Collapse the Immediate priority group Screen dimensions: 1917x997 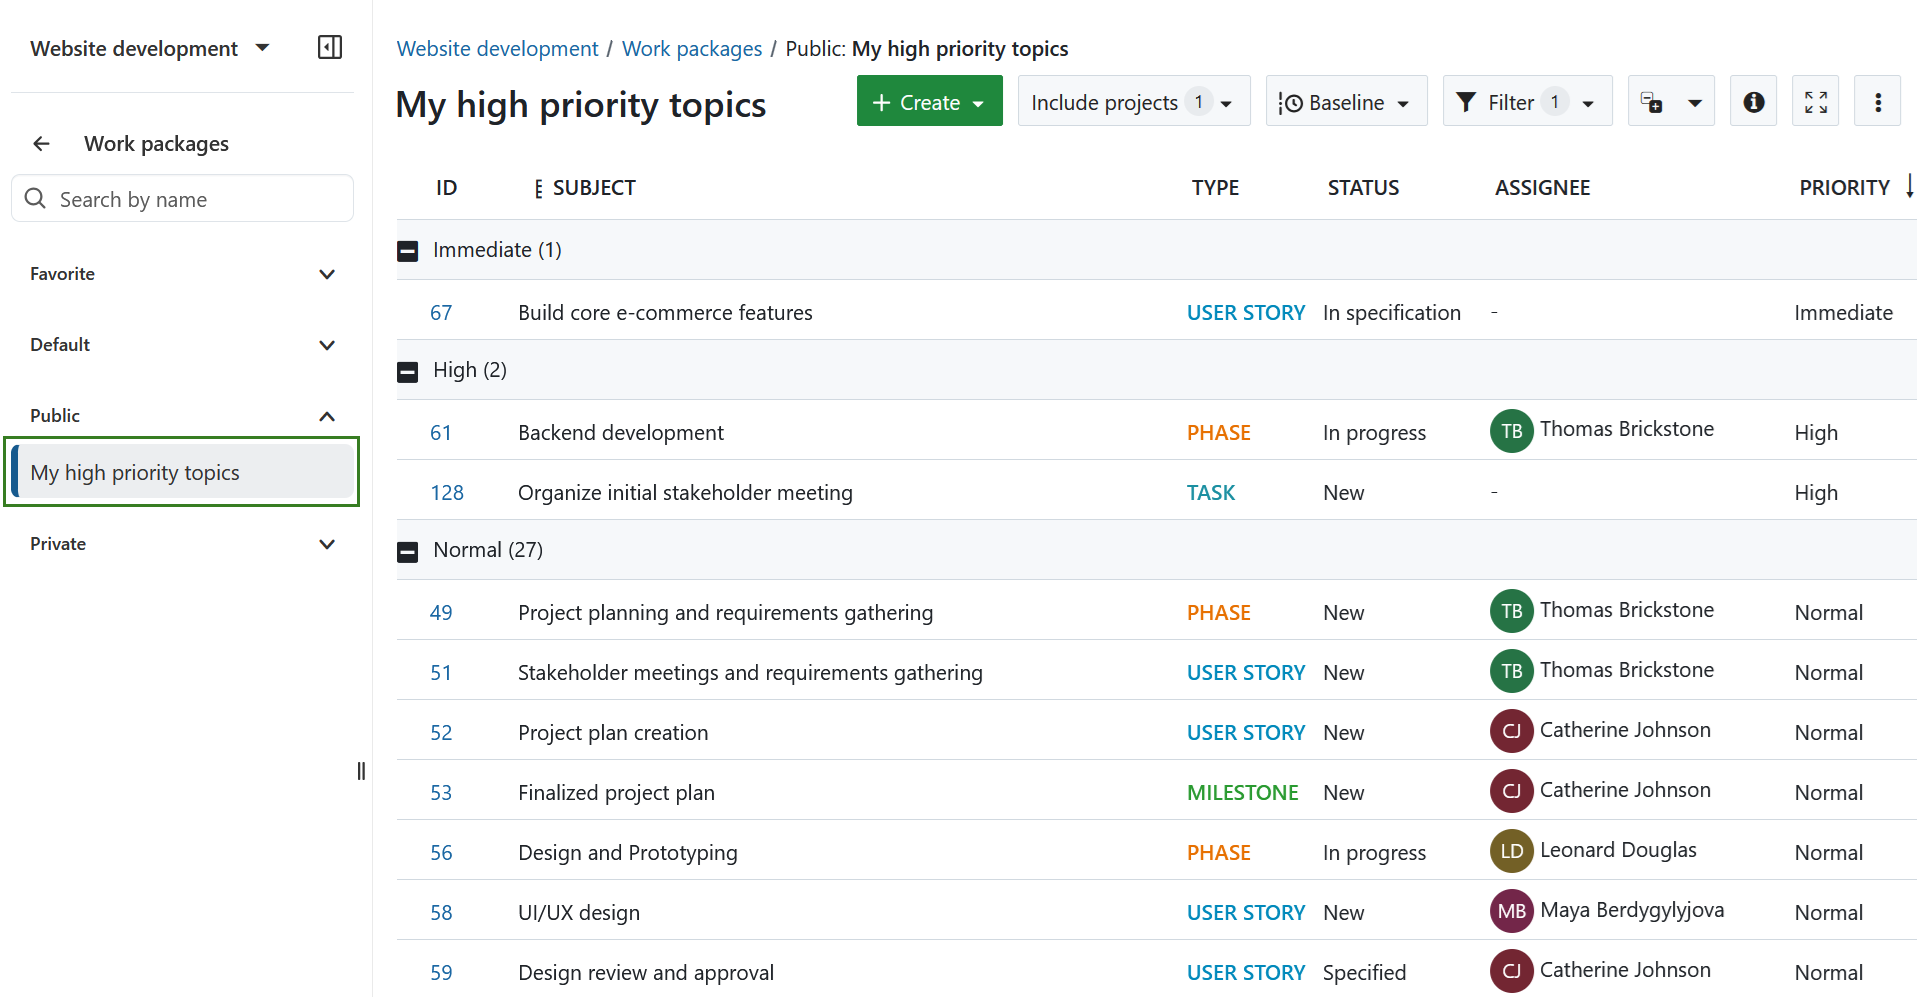pyautogui.click(x=408, y=250)
